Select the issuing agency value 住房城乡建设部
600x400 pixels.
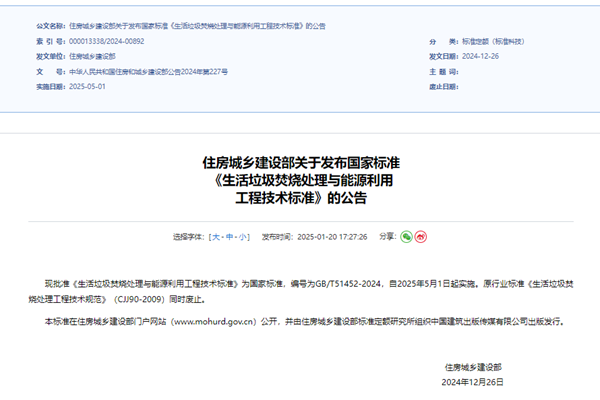coord(92,57)
